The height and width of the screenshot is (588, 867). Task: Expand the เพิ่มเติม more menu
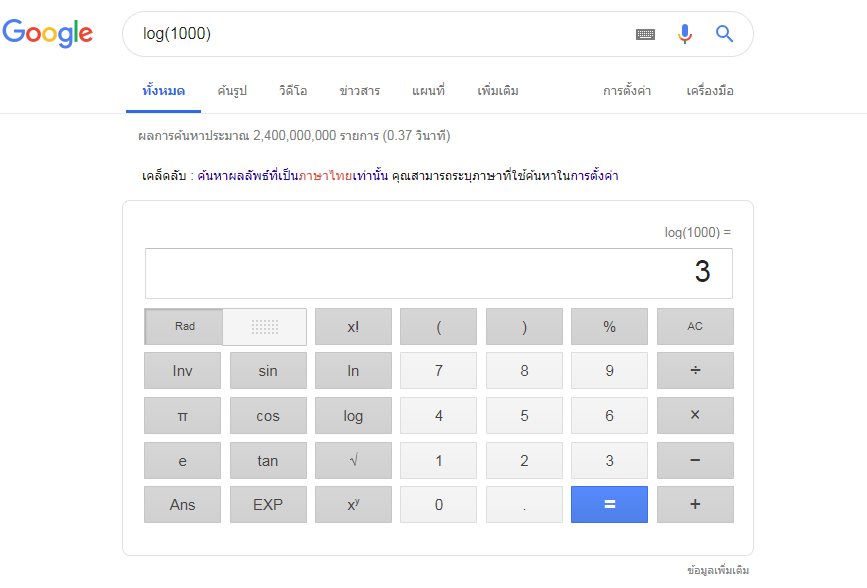point(498,91)
